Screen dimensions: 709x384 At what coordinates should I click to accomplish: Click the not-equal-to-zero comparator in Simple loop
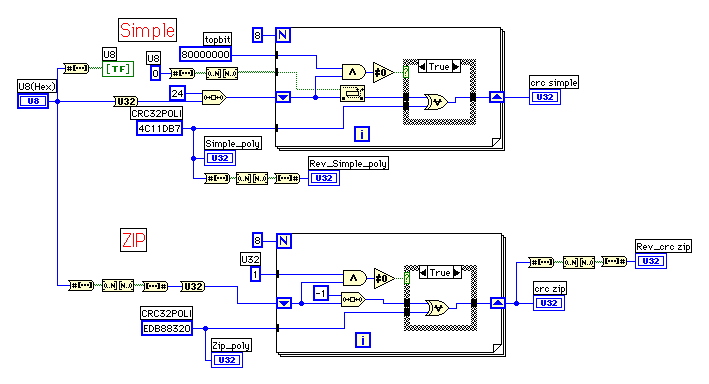(x=383, y=72)
